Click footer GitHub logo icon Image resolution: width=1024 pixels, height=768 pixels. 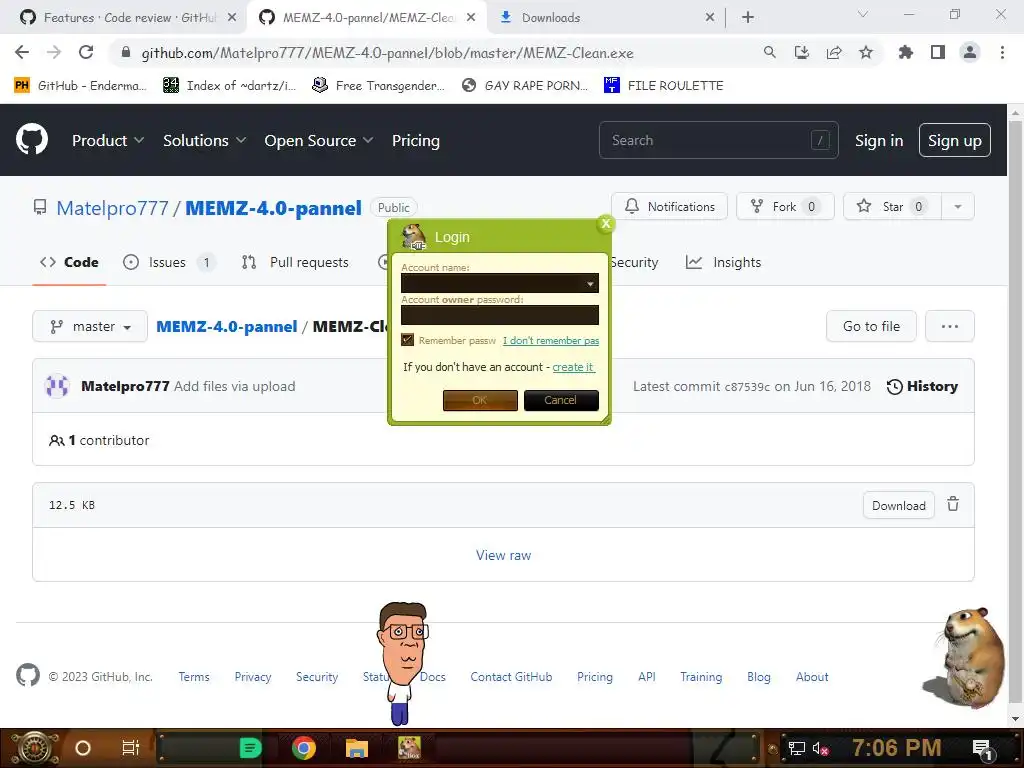[x=27, y=675]
